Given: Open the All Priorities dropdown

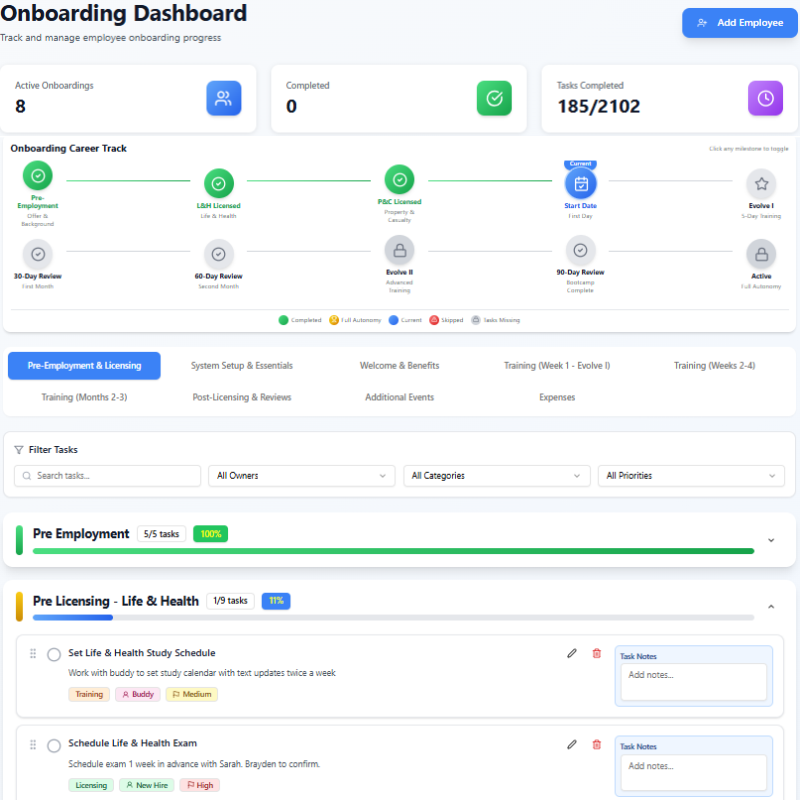Looking at the screenshot, I should (x=691, y=476).
